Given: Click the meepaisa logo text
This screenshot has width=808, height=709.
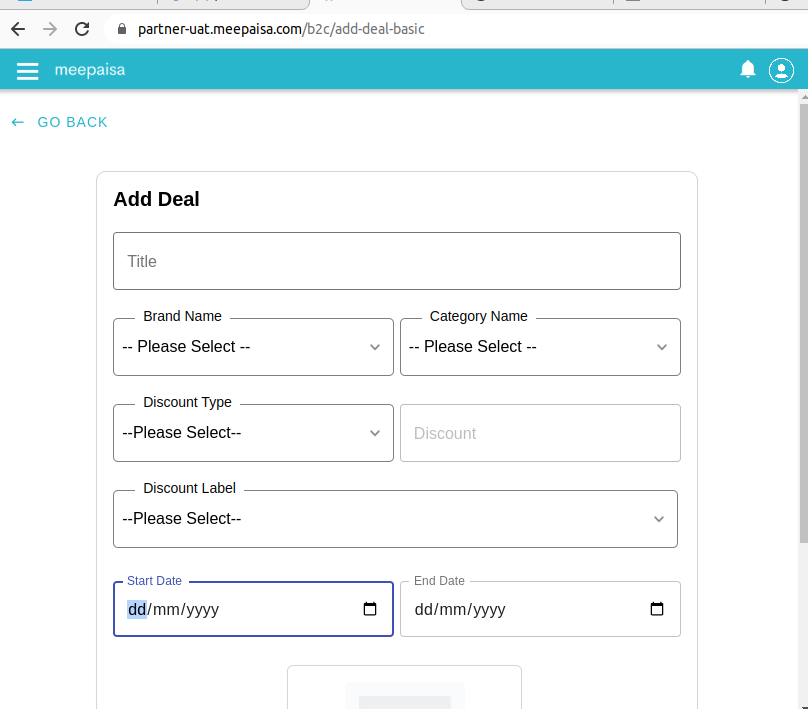Looking at the screenshot, I should (90, 70).
